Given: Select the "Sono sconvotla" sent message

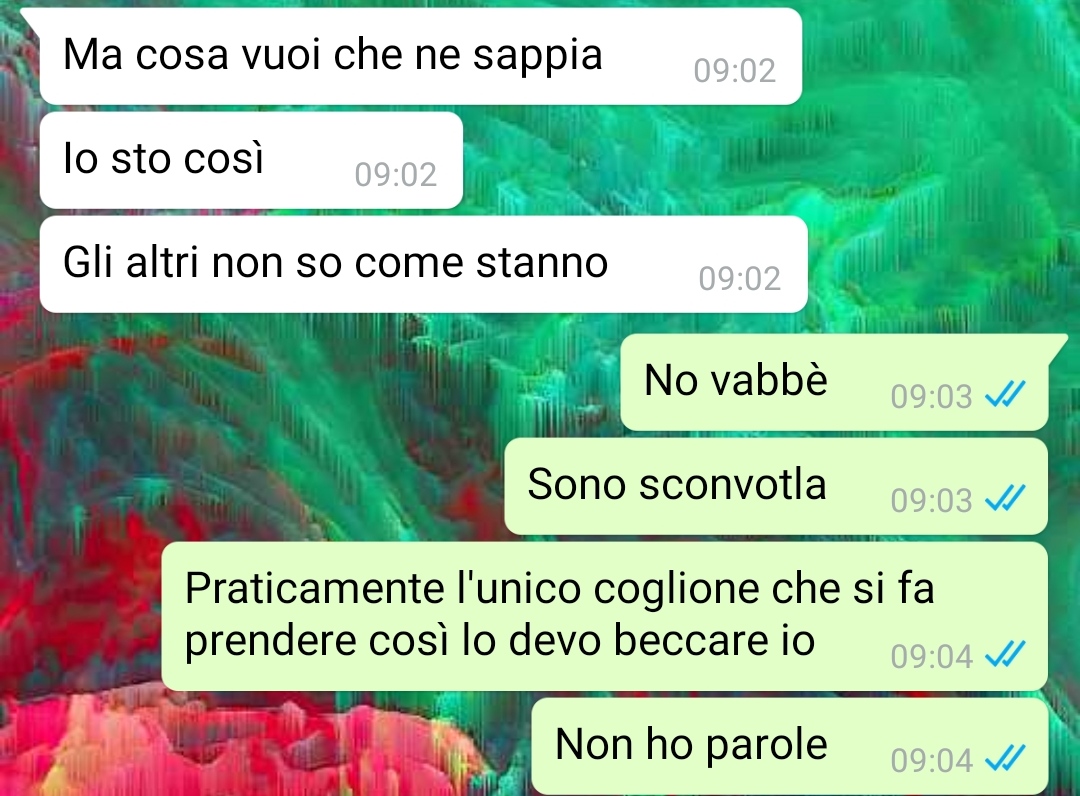Looking at the screenshot, I should coord(776,486).
